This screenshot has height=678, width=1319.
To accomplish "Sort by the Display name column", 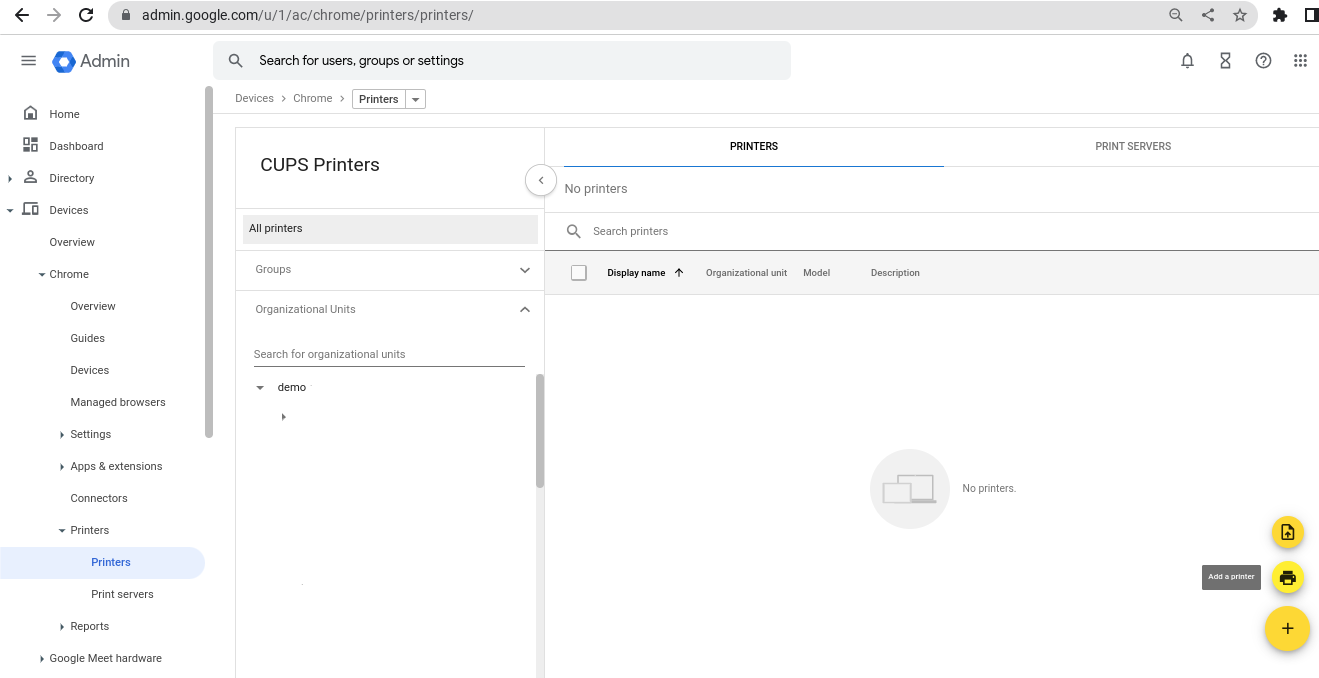I will pos(636,273).
